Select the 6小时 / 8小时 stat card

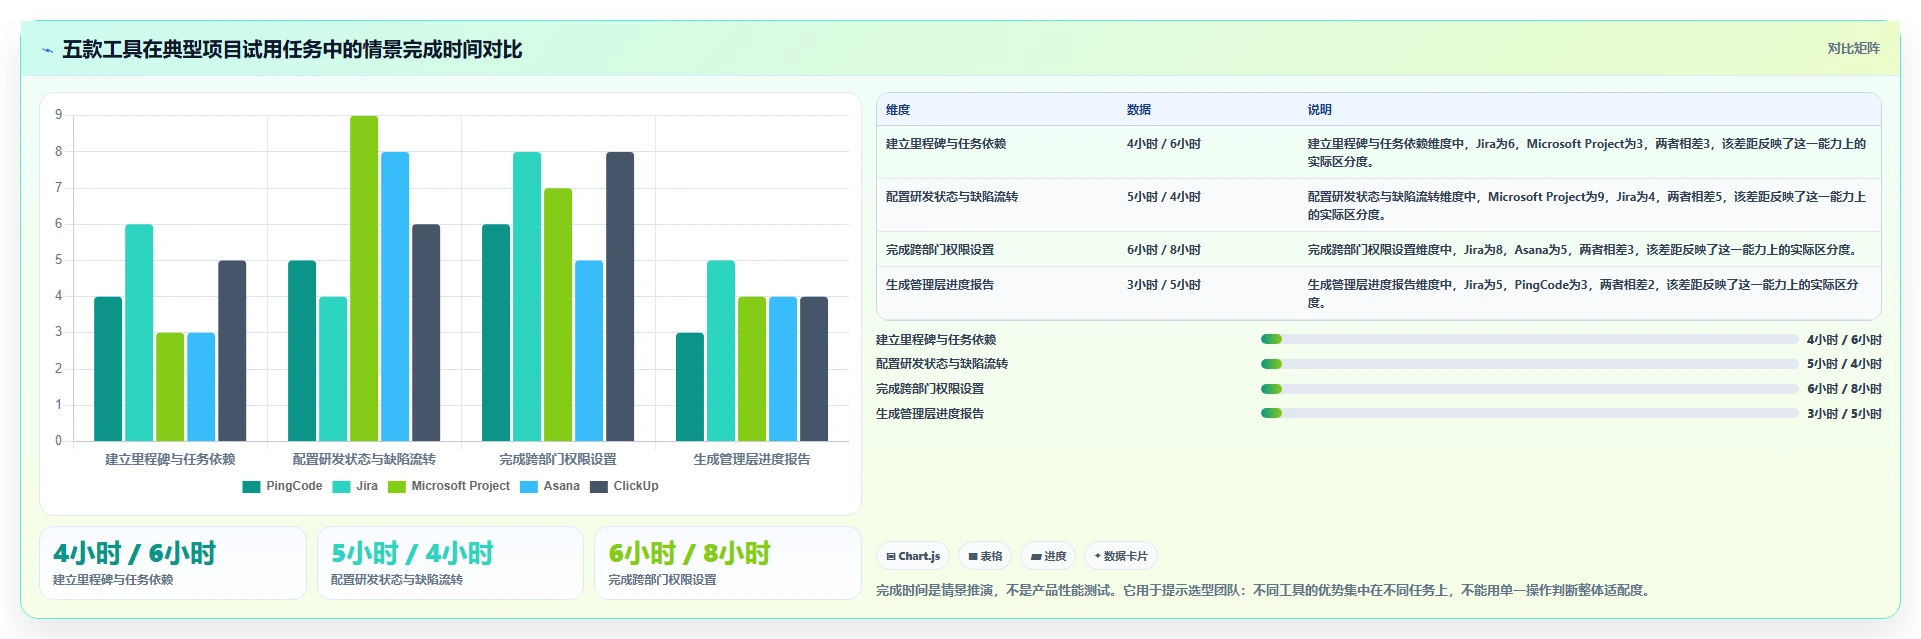(x=728, y=563)
